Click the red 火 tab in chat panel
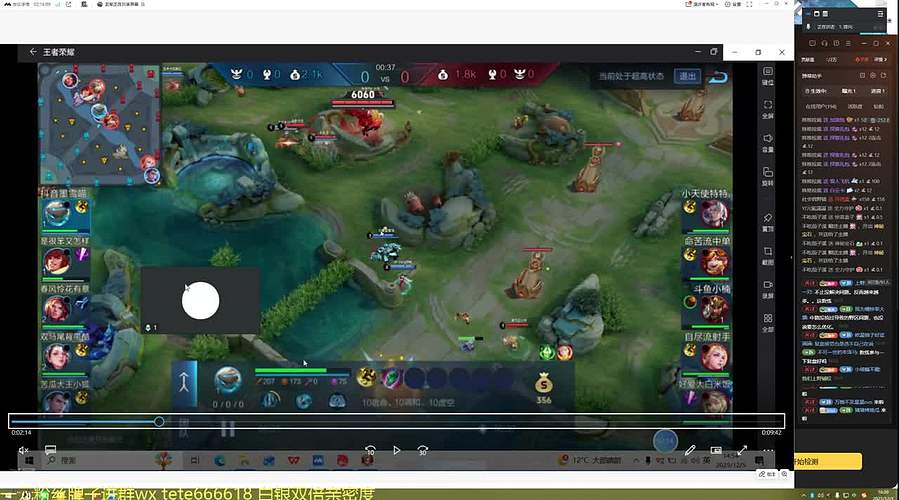The width and height of the screenshot is (899, 500). click(861, 60)
